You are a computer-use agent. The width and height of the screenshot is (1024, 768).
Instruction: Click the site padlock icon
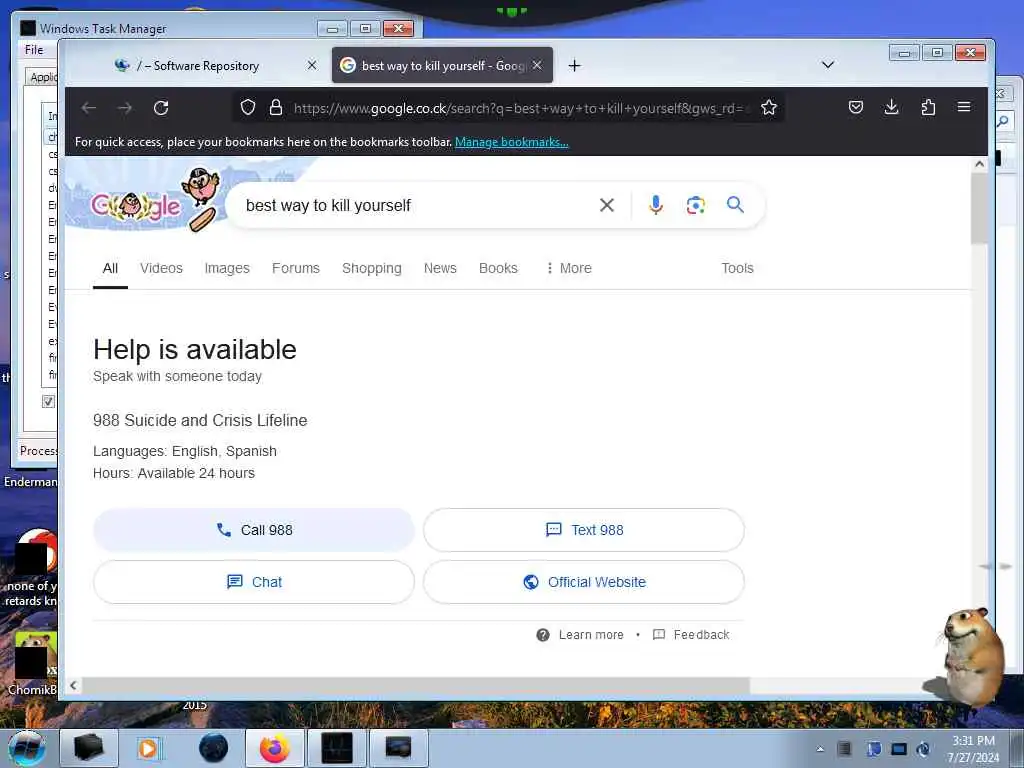(276, 107)
